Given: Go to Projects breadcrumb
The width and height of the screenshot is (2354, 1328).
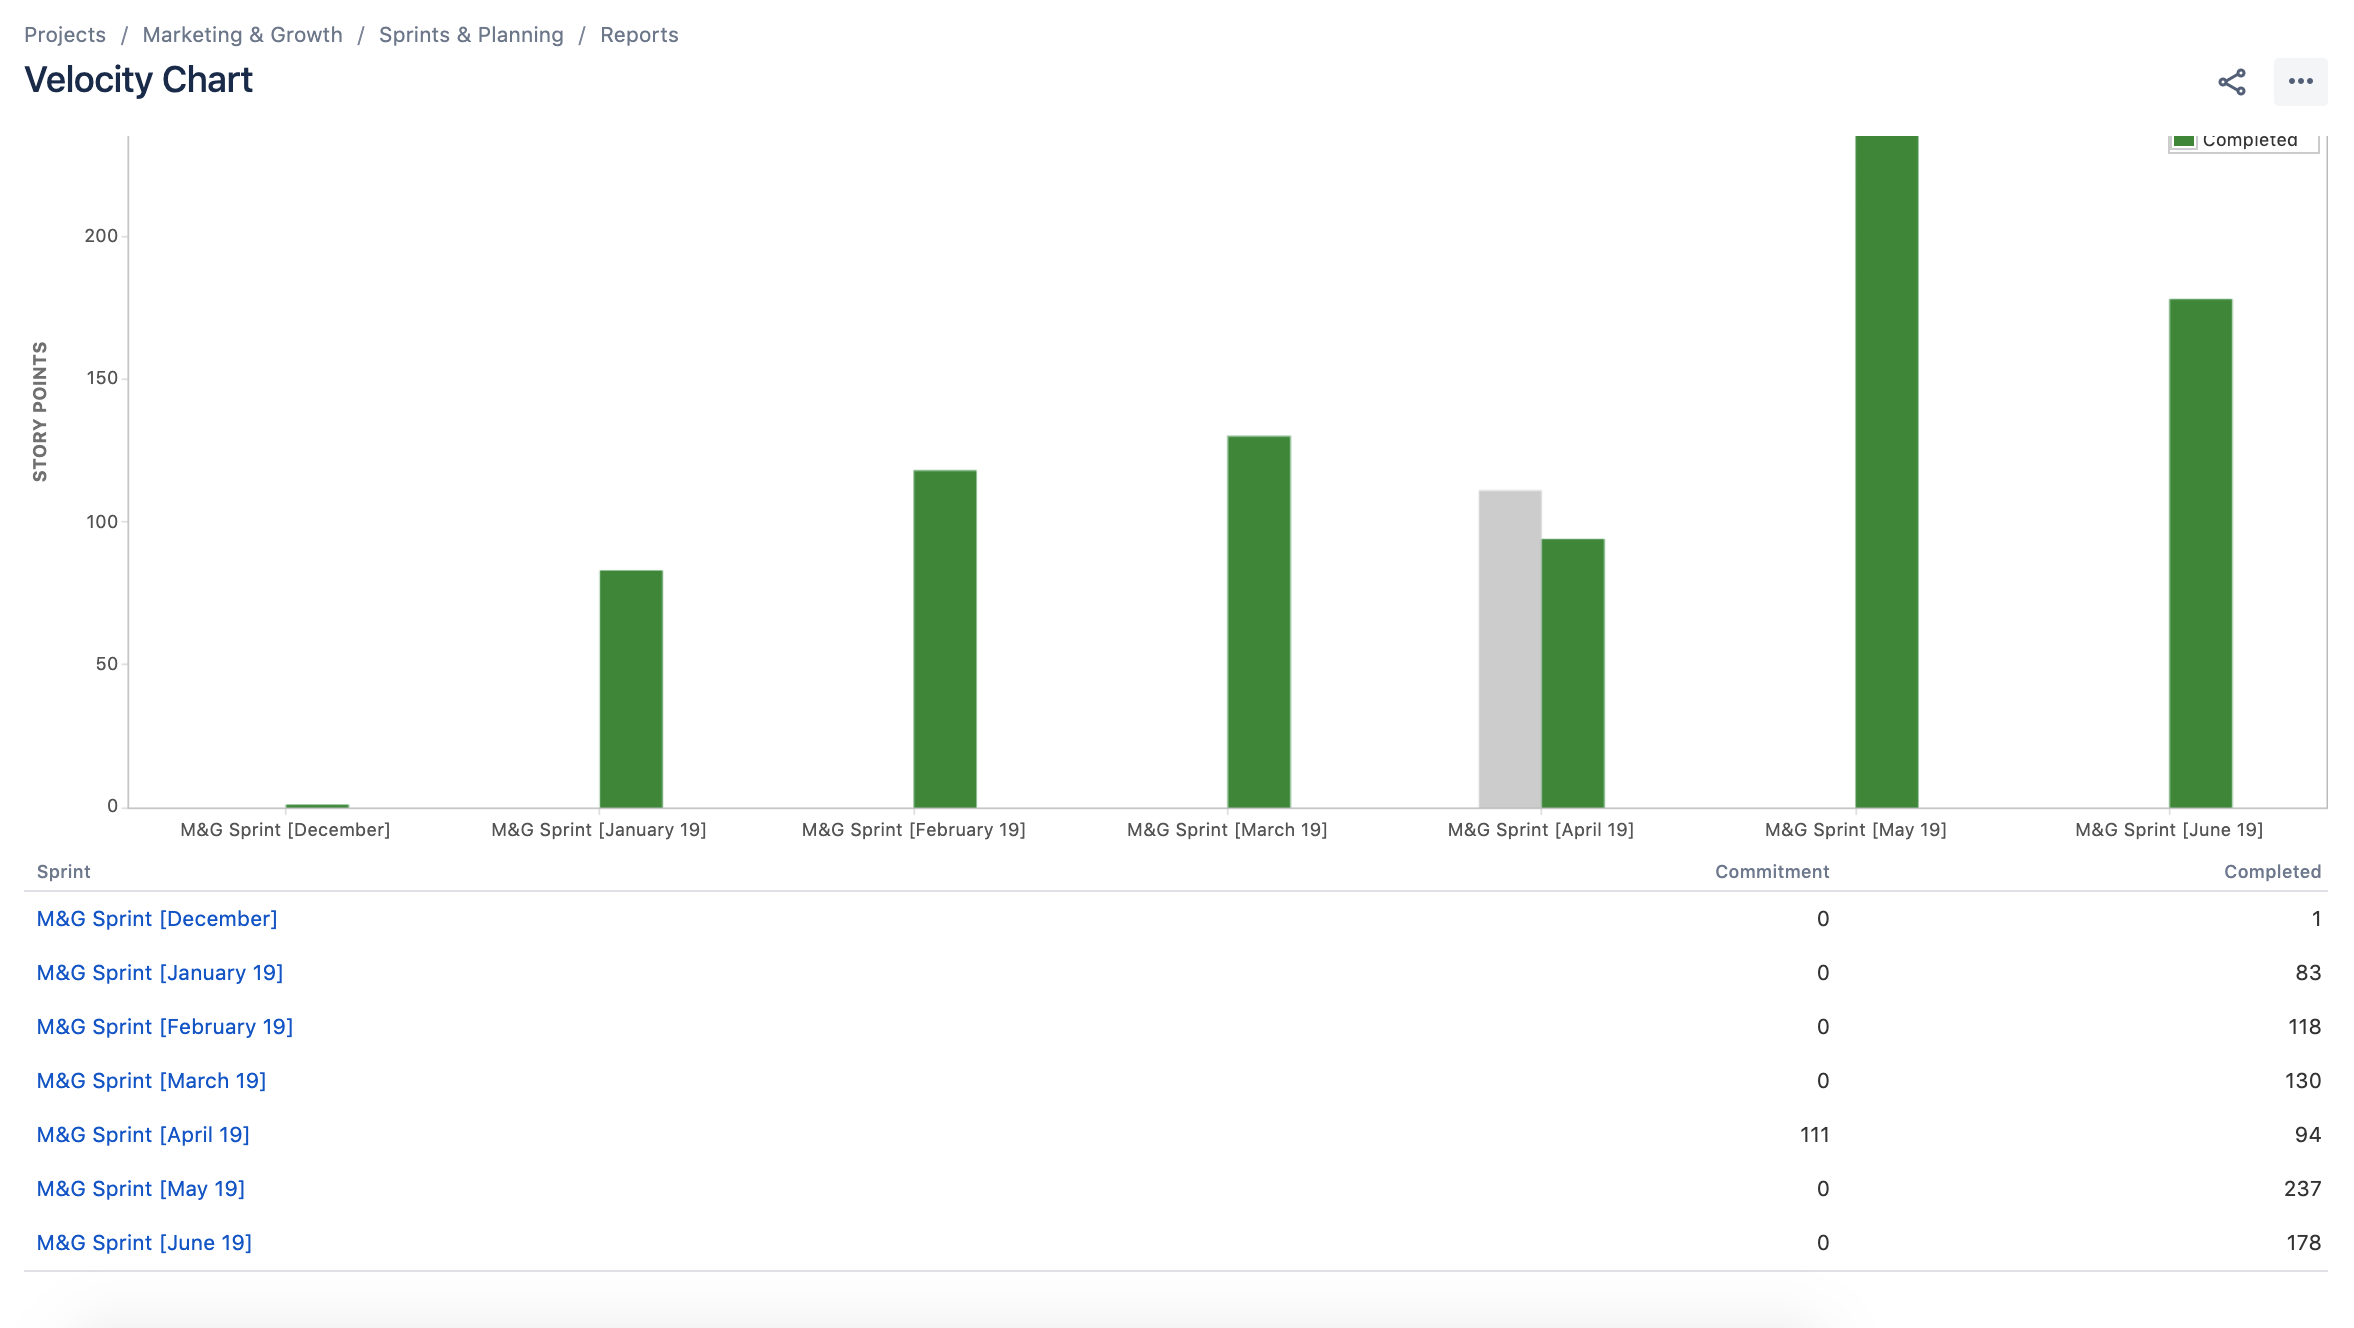Looking at the screenshot, I should tap(65, 35).
